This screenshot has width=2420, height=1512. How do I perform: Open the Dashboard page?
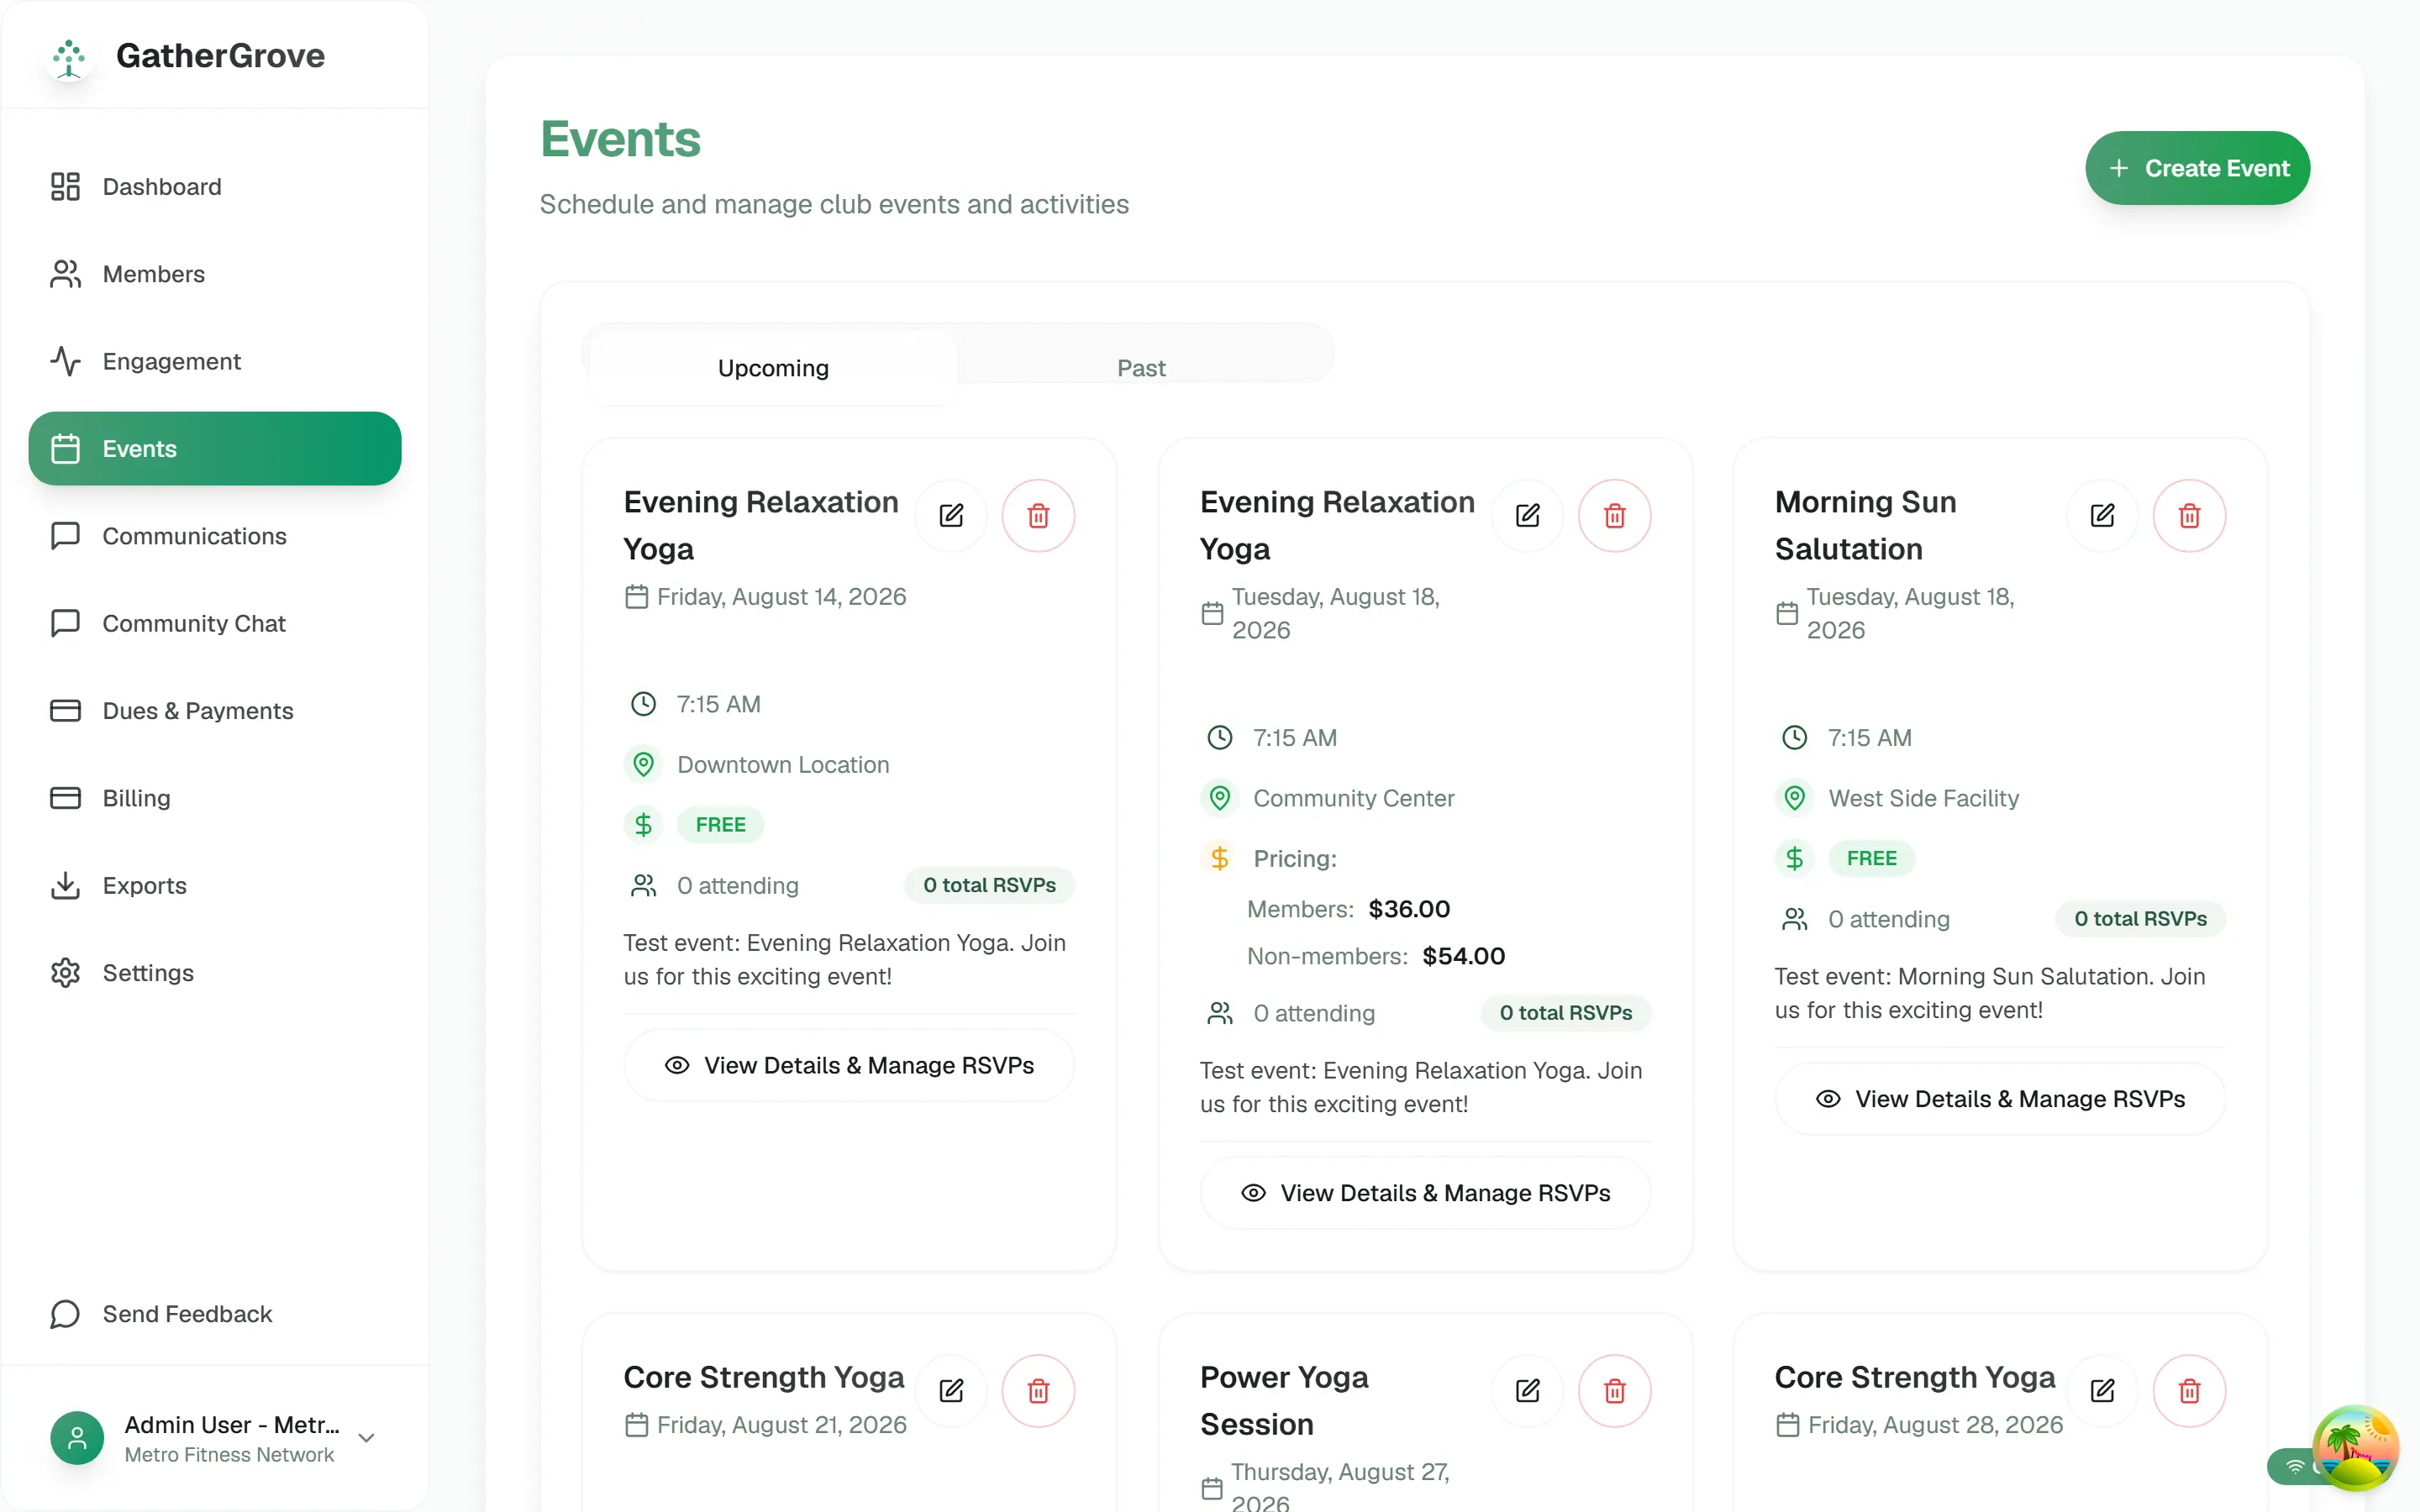(x=215, y=187)
